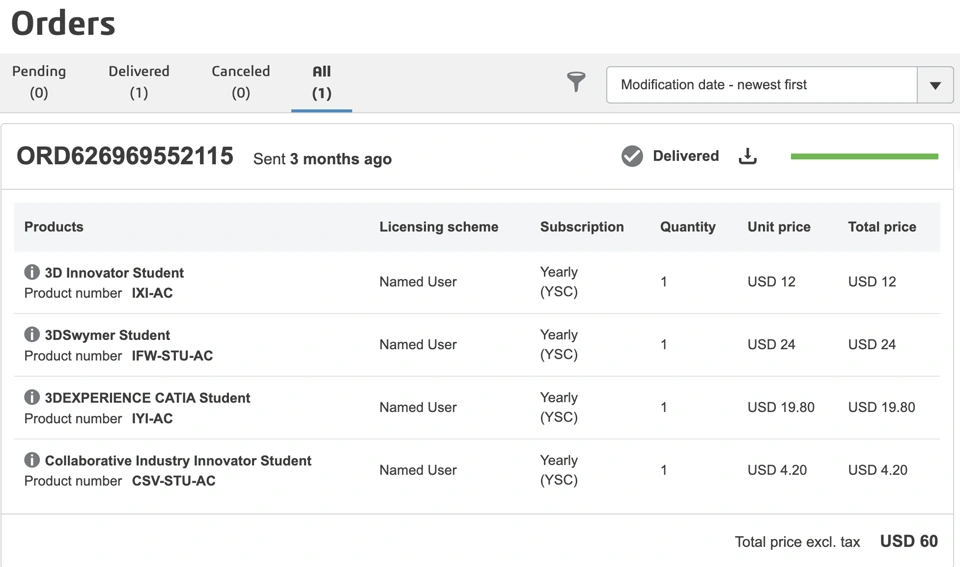Expand the sort order dropdown arrow
Image resolution: width=960 pixels, height=567 pixels.
pos(935,85)
